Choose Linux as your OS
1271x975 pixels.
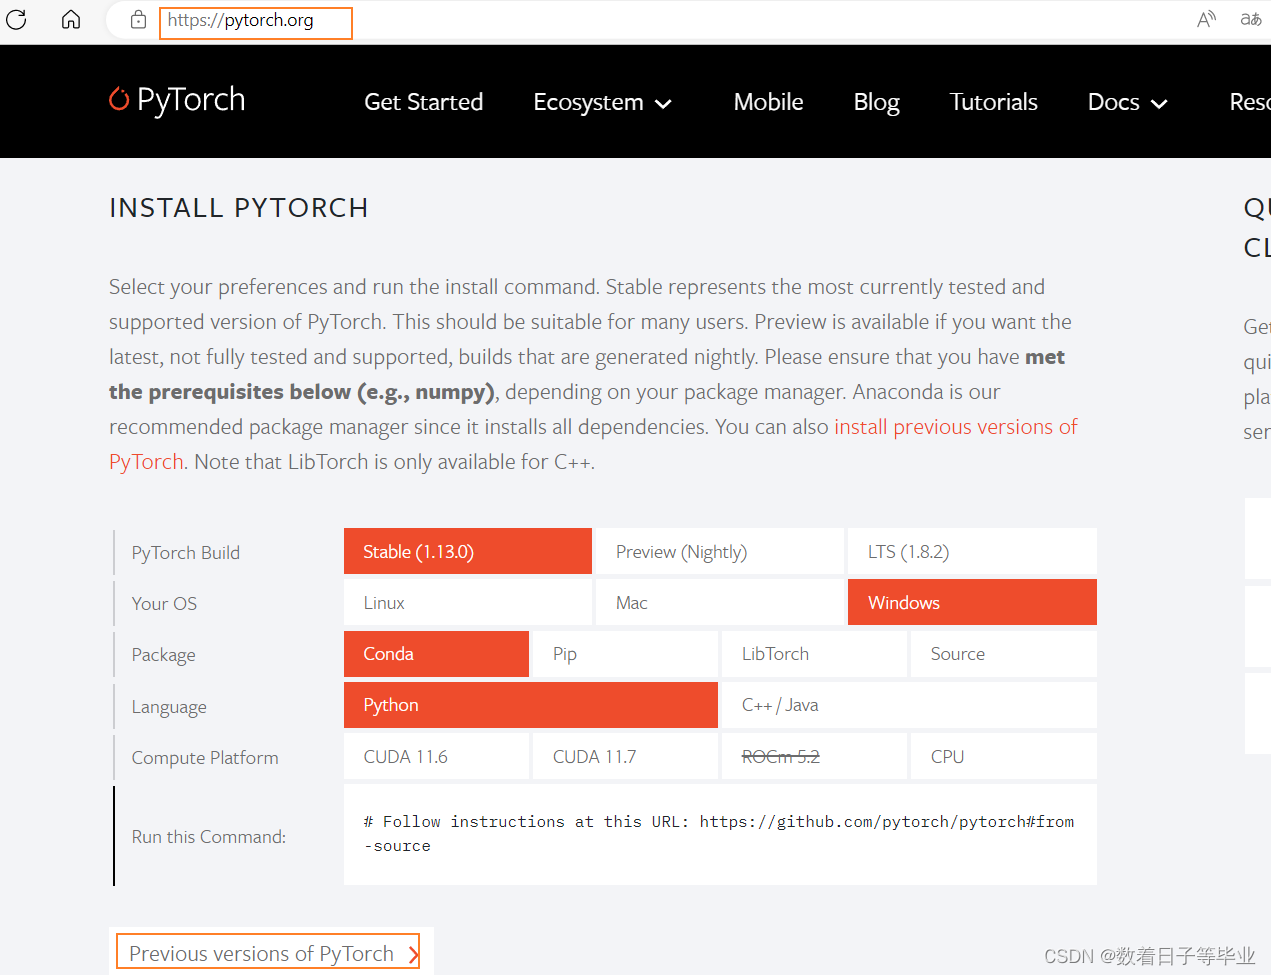pos(468,602)
